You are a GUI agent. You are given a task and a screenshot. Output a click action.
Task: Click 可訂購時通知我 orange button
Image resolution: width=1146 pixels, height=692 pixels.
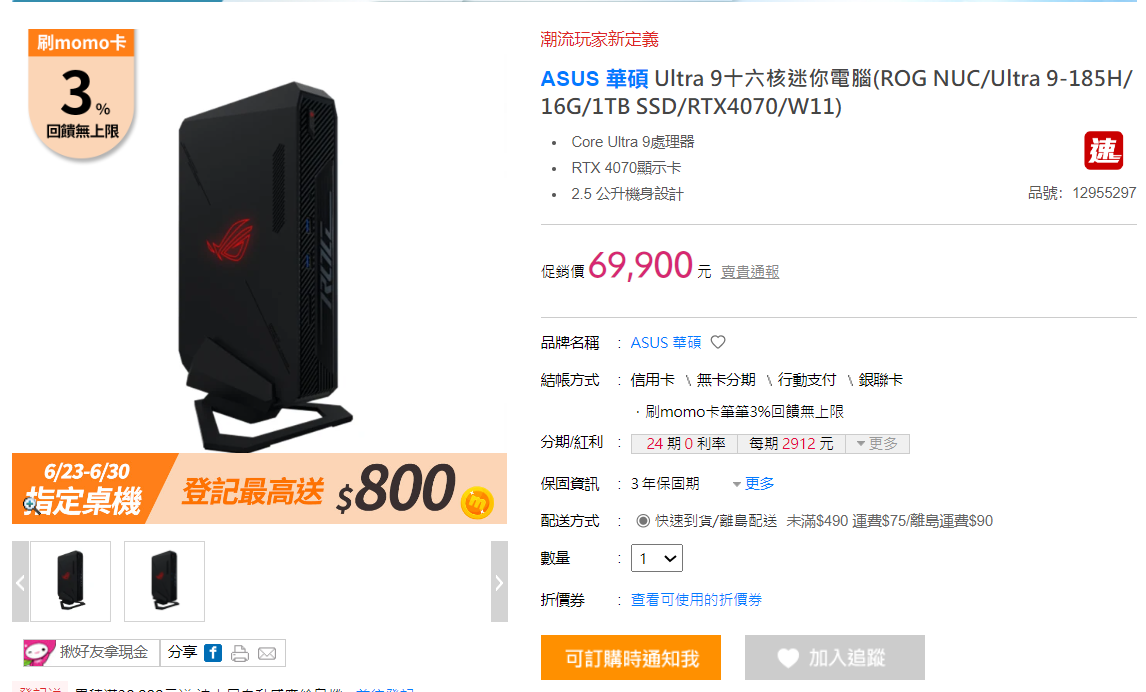tap(631, 658)
